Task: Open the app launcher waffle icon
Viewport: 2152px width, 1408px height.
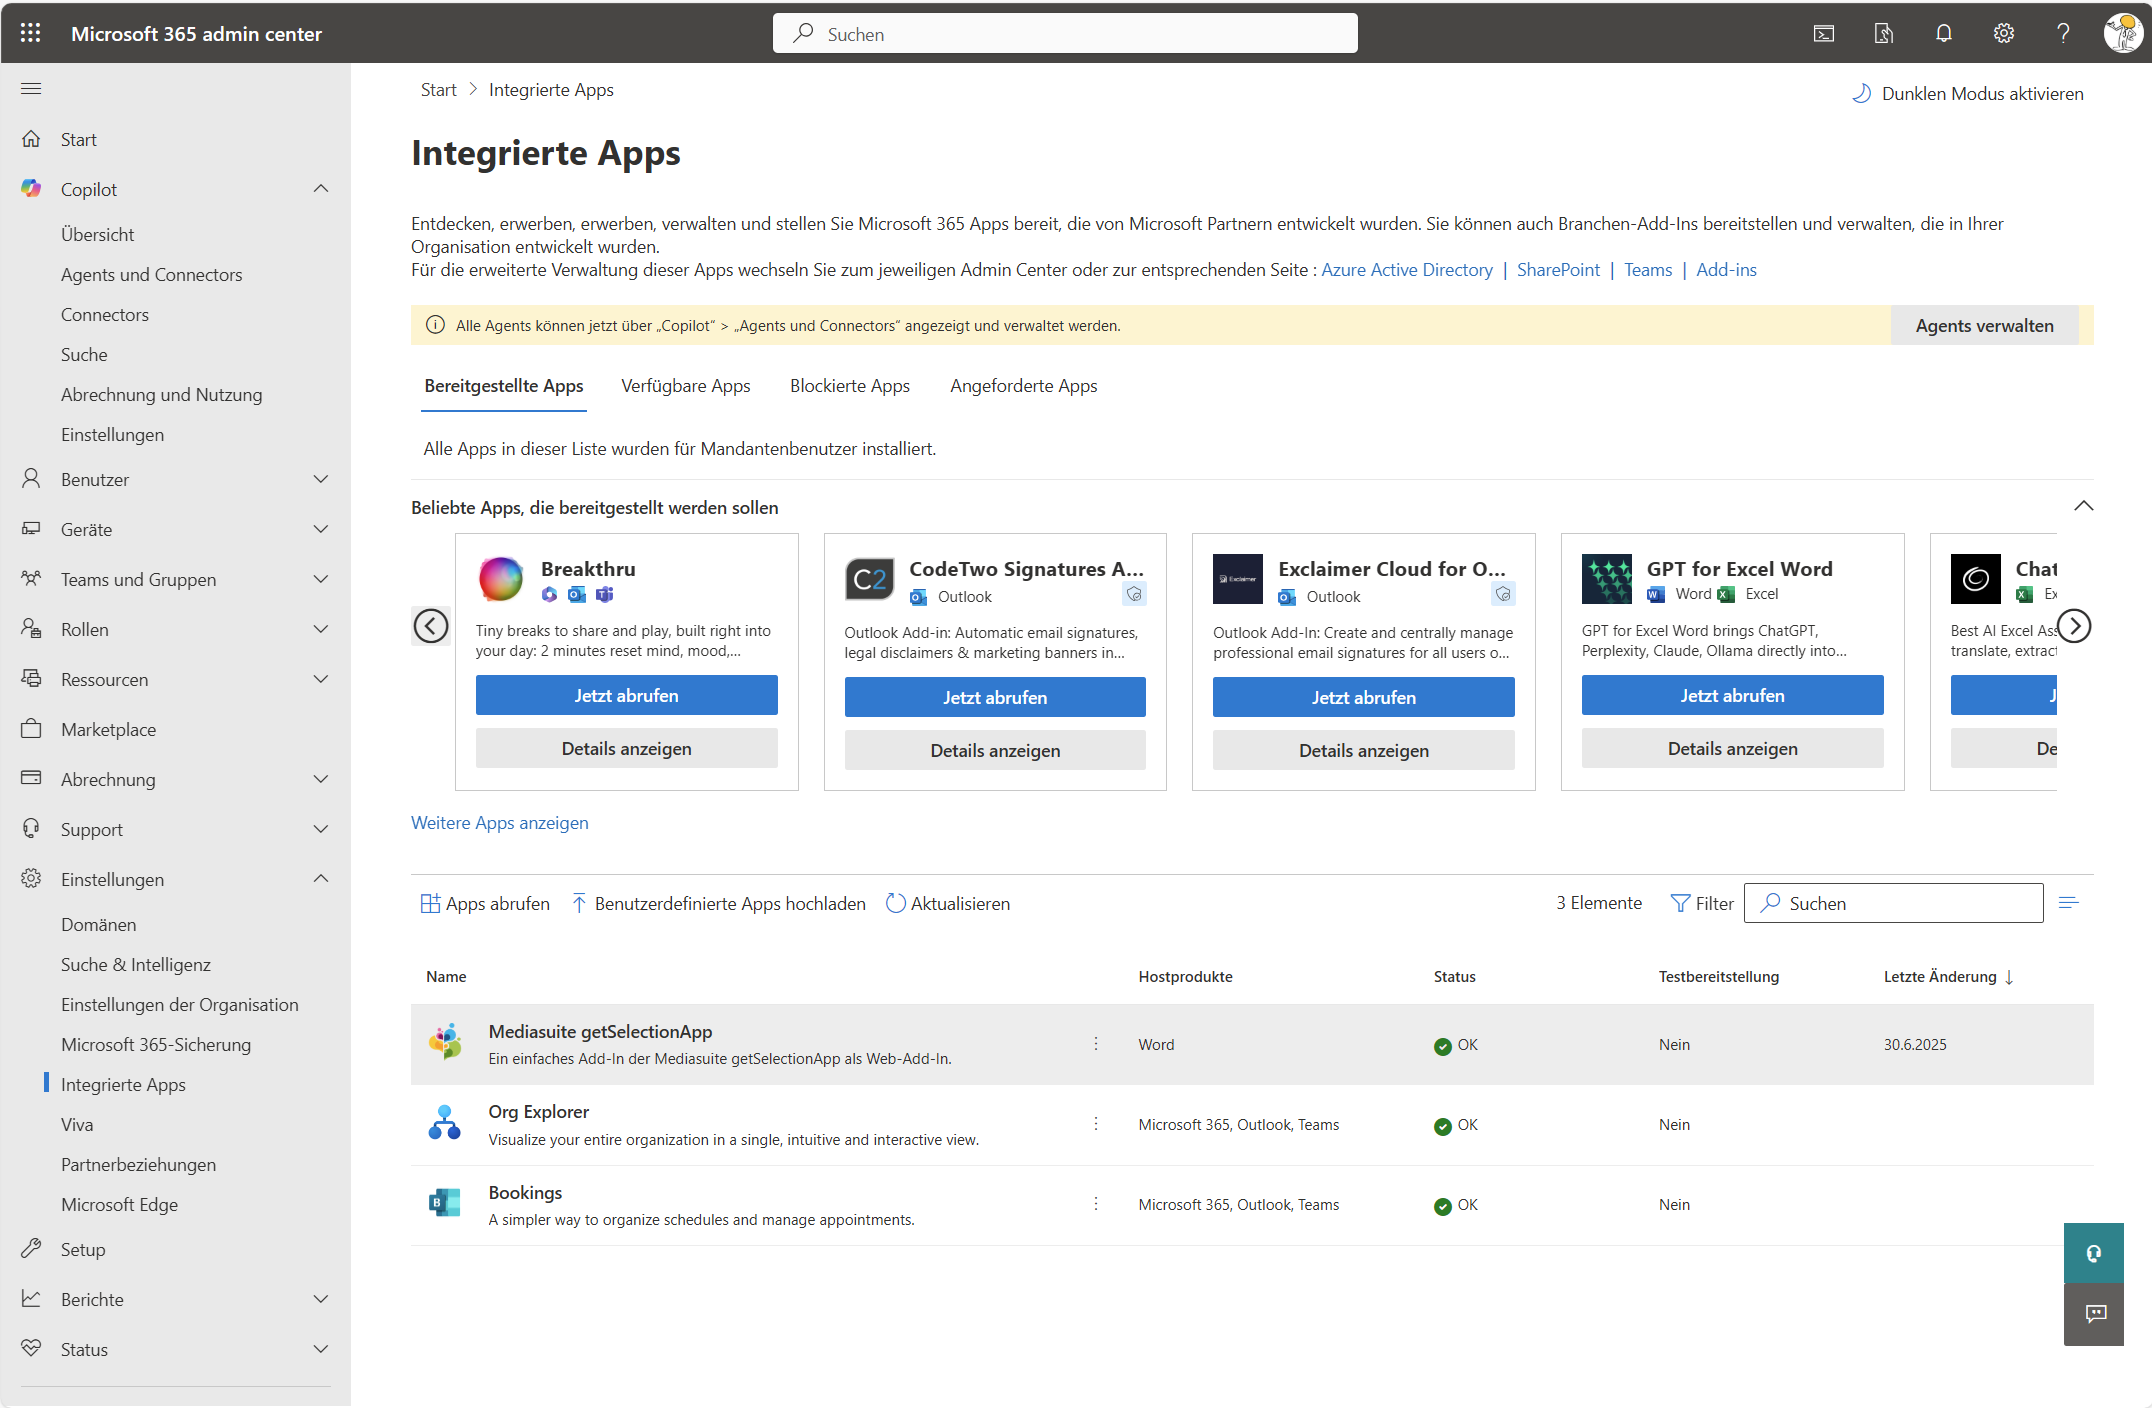Action: click(x=31, y=33)
